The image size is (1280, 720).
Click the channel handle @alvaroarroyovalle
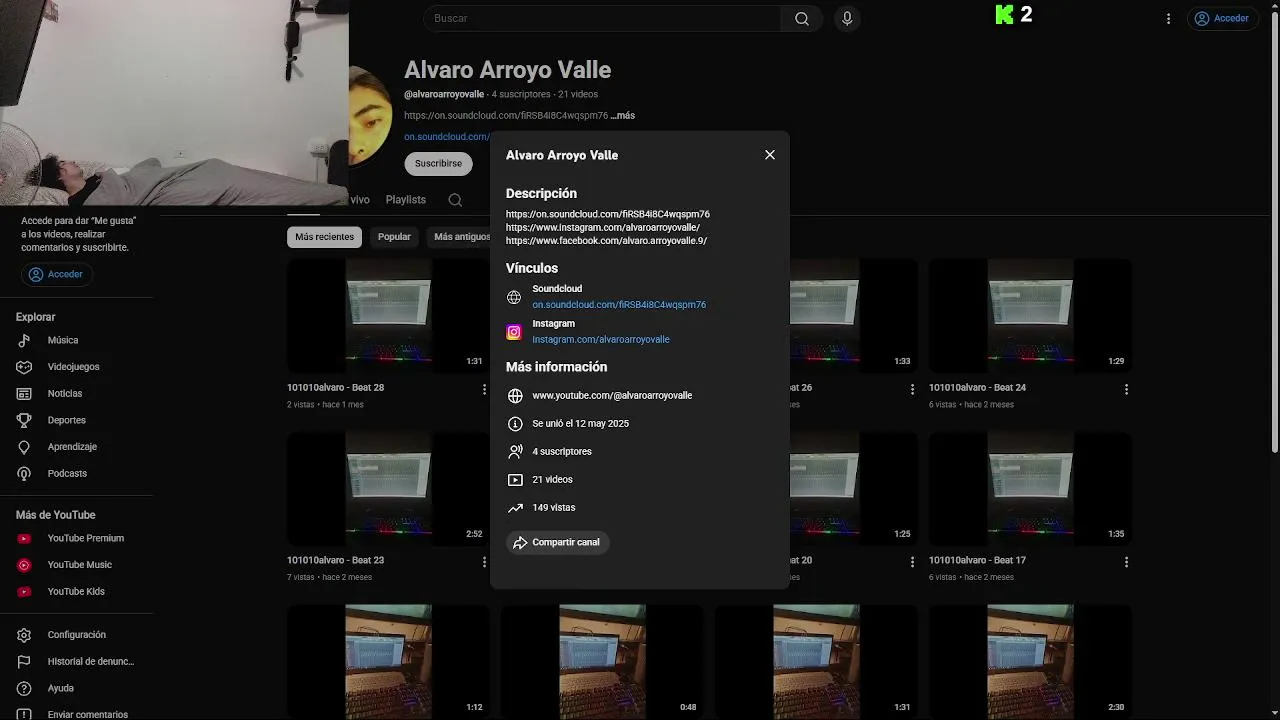[x=444, y=94]
